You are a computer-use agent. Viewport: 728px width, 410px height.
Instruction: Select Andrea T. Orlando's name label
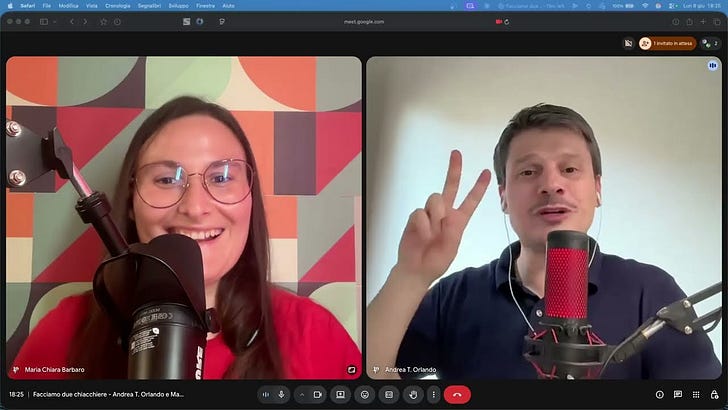(410, 370)
